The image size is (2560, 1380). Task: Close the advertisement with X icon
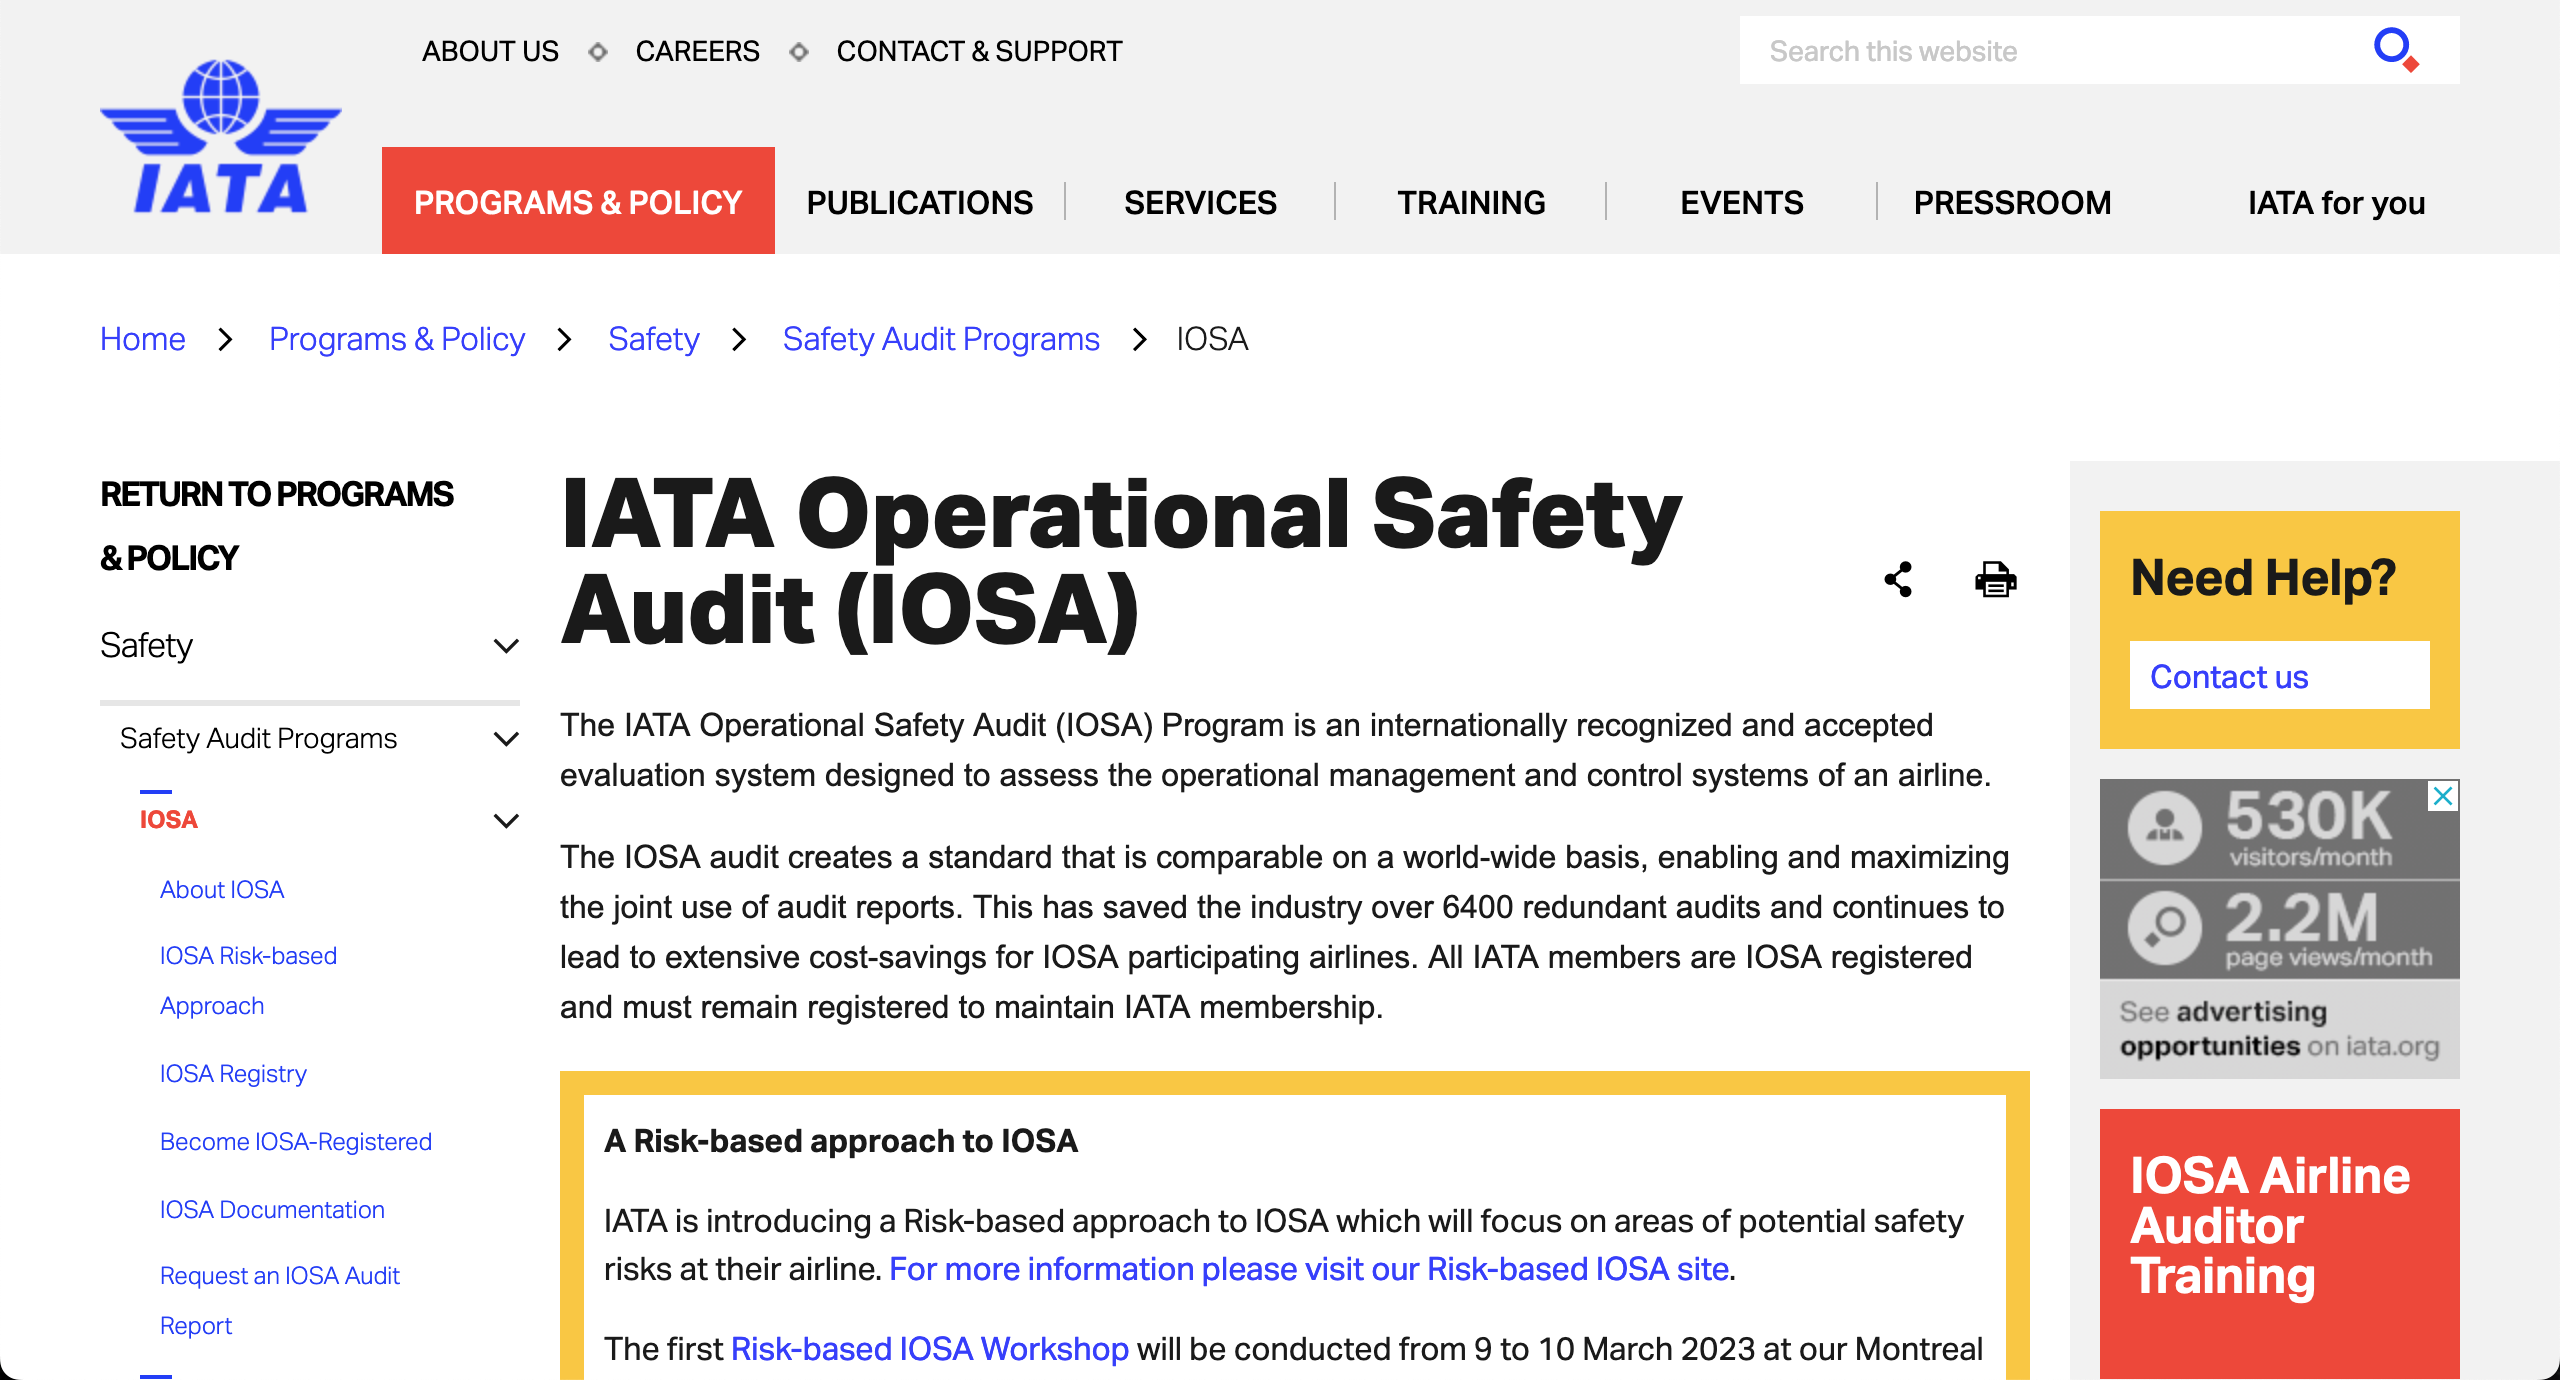[2443, 796]
